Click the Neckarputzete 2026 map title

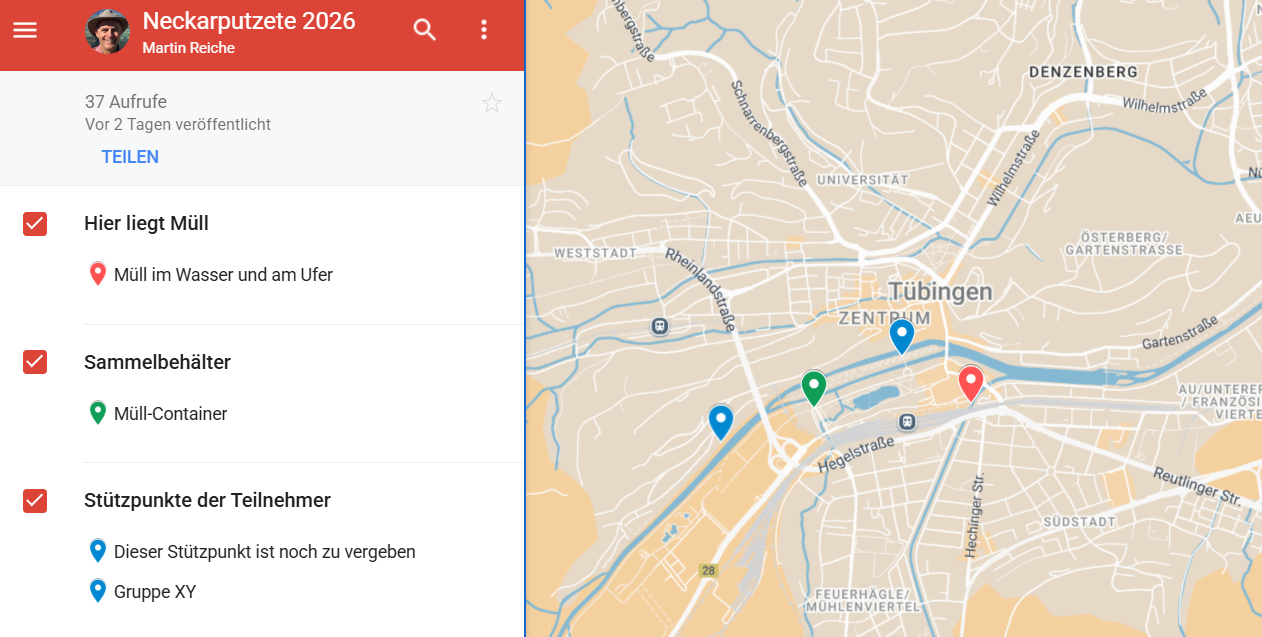pyautogui.click(x=249, y=20)
